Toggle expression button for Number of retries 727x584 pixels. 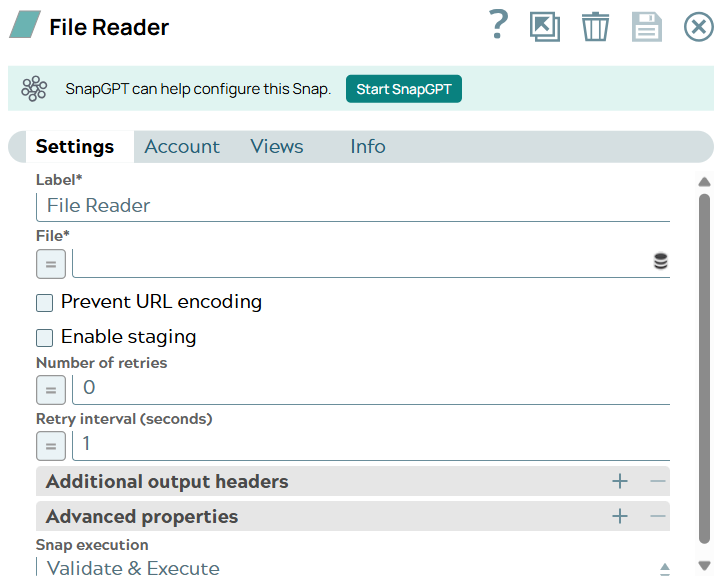click(x=51, y=390)
